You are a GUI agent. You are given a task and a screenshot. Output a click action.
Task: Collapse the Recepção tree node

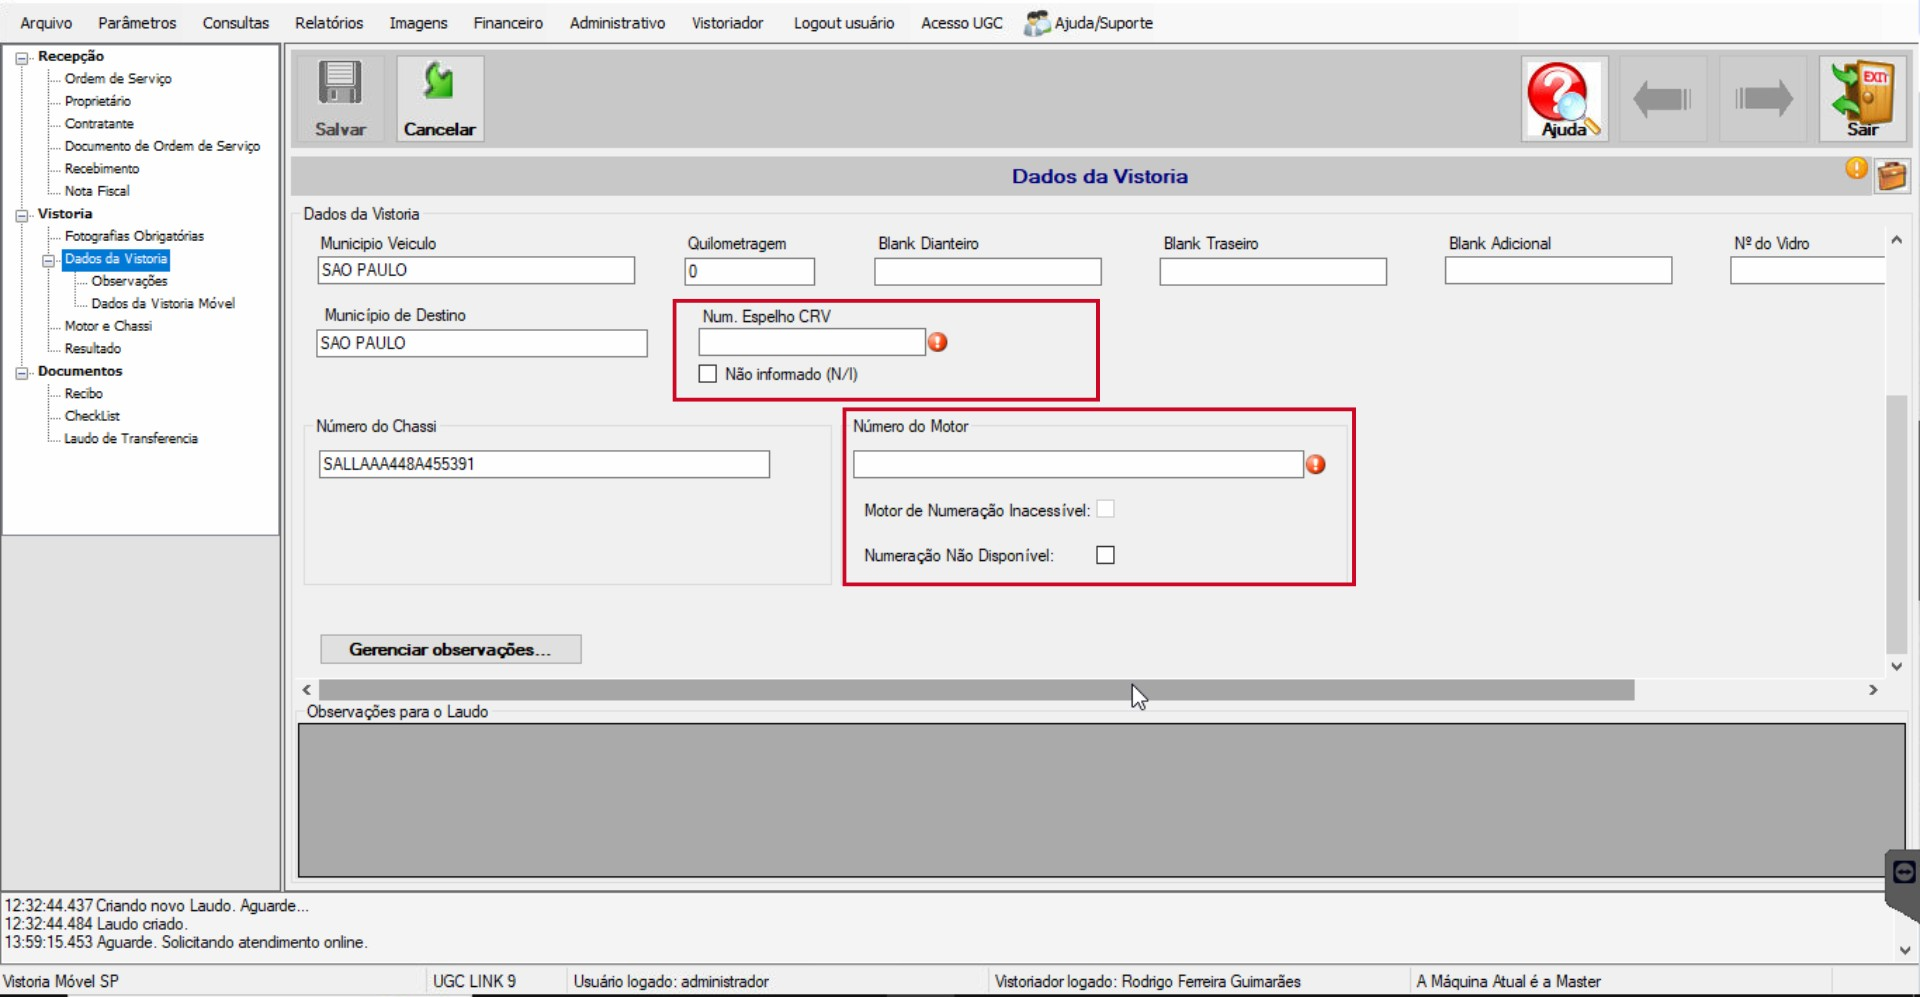click(22, 58)
